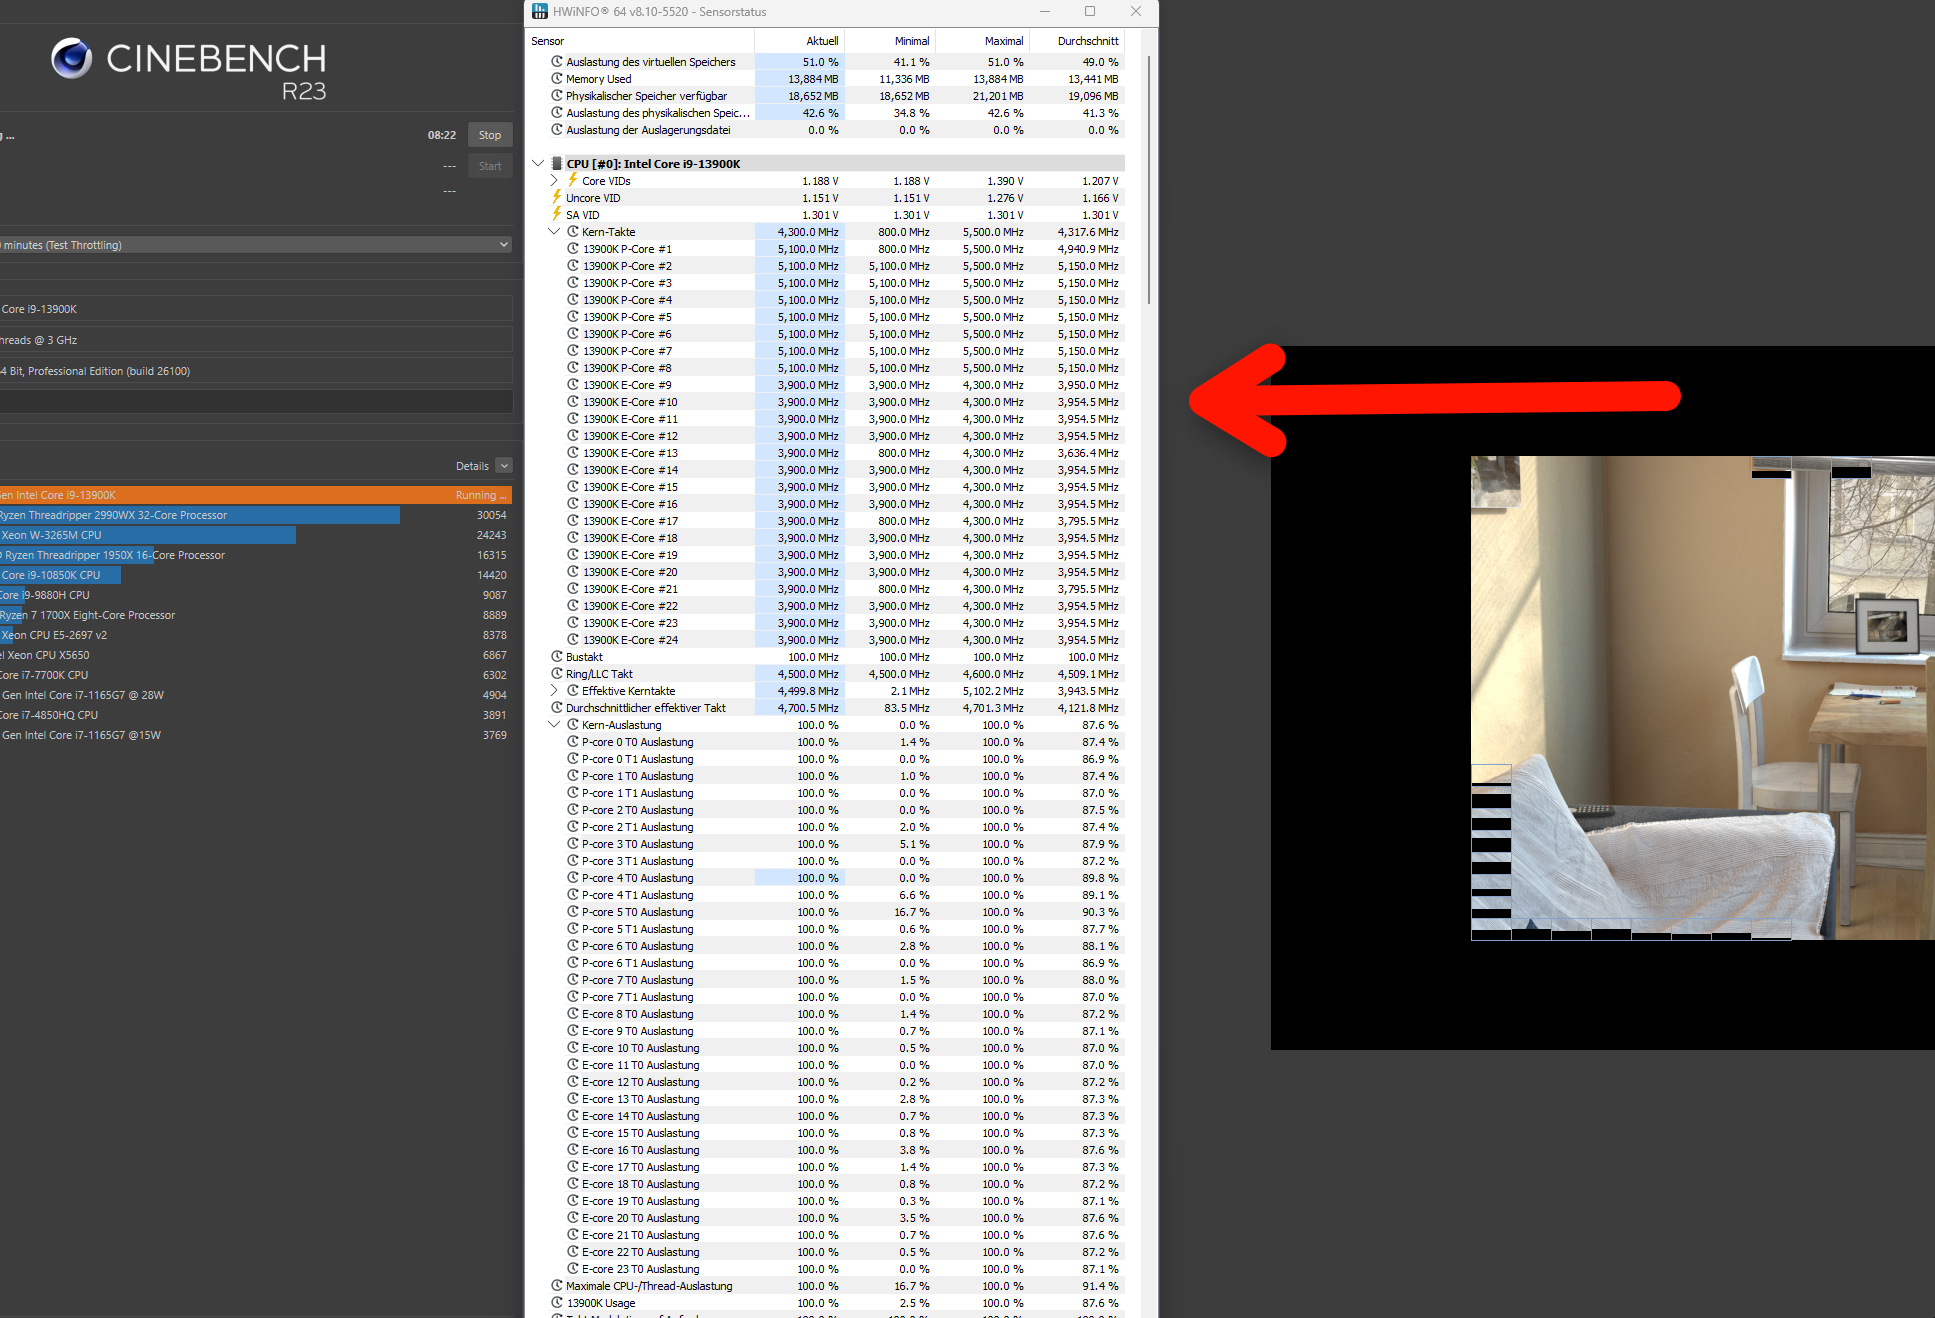Click the HWiNFO app icon in title bar
The height and width of the screenshot is (1318, 1935).
[540, 11]
